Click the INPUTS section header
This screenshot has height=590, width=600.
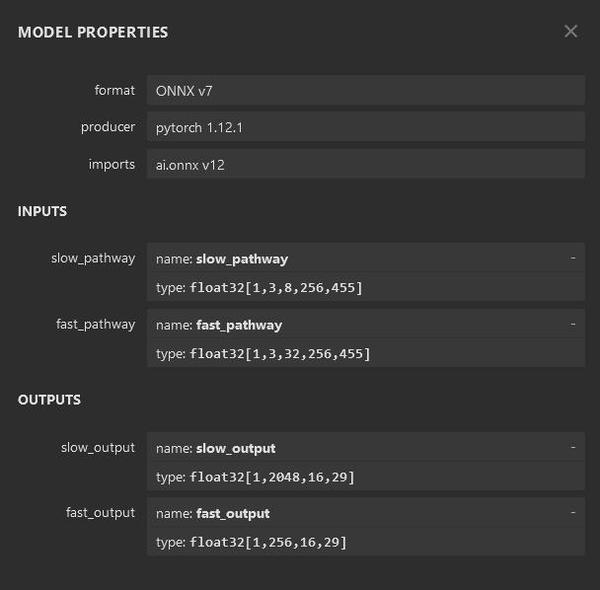[42, 211]
